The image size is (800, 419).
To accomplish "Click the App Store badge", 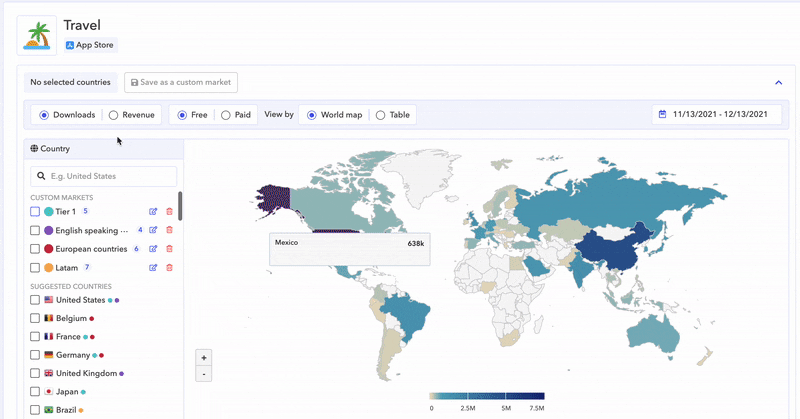I will coord(91,45).
